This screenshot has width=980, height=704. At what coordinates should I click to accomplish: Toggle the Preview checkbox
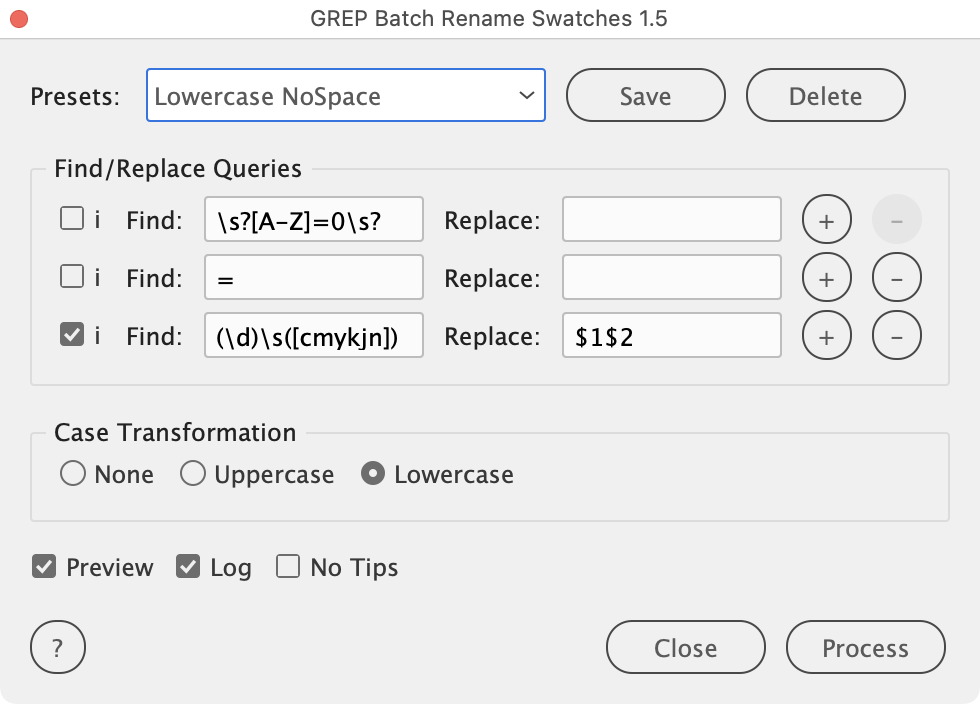point(44,567)
